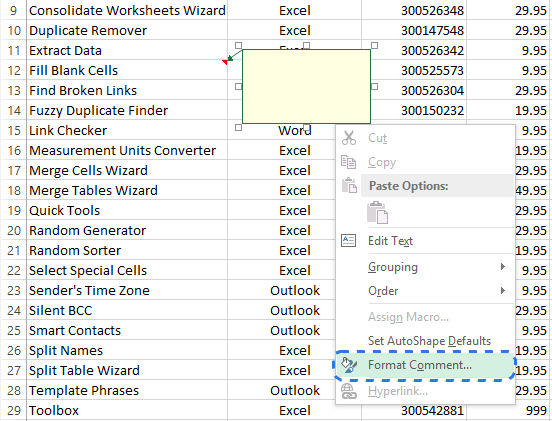Select cell 'Measurement Units Converter'

[127, 150]
